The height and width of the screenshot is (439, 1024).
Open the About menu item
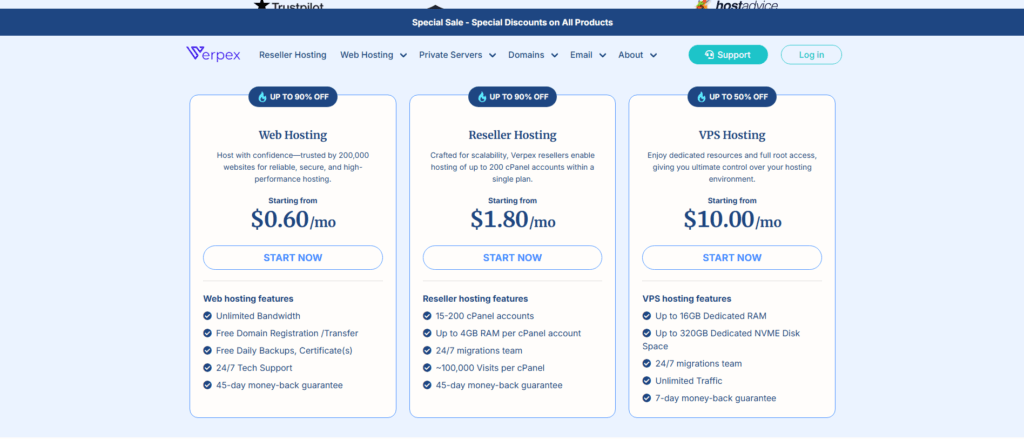pos(636,55)
